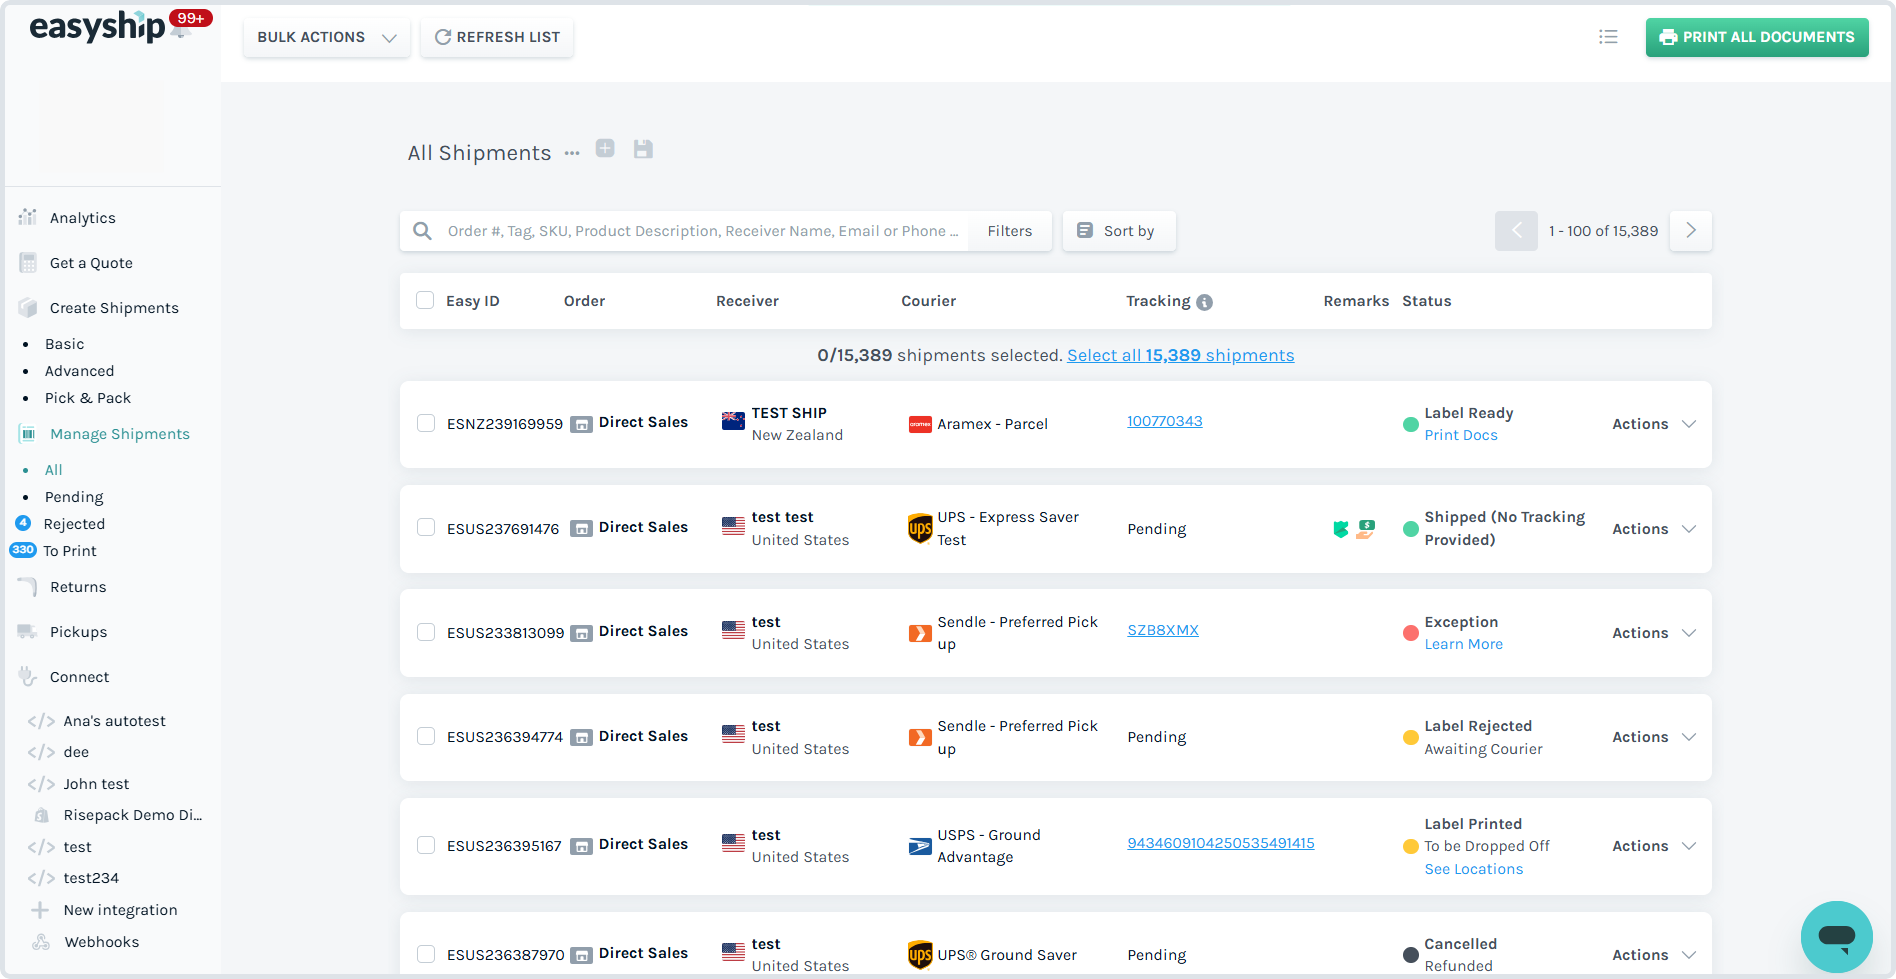This screenshot has height=979, width=1896.
Task: Expand Actions for the USPS shipment
Action: click(x=1654, y=846)
